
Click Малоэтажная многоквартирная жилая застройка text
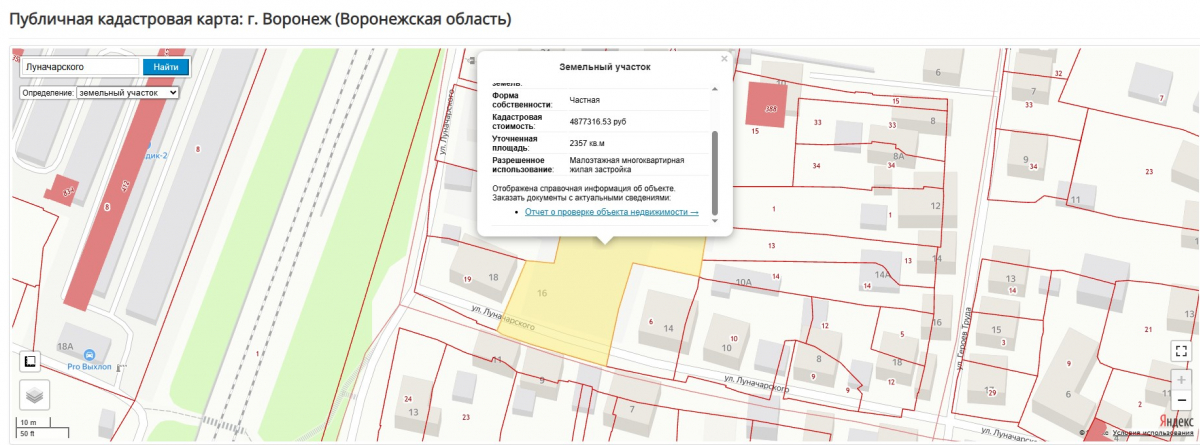pos(627,164)
